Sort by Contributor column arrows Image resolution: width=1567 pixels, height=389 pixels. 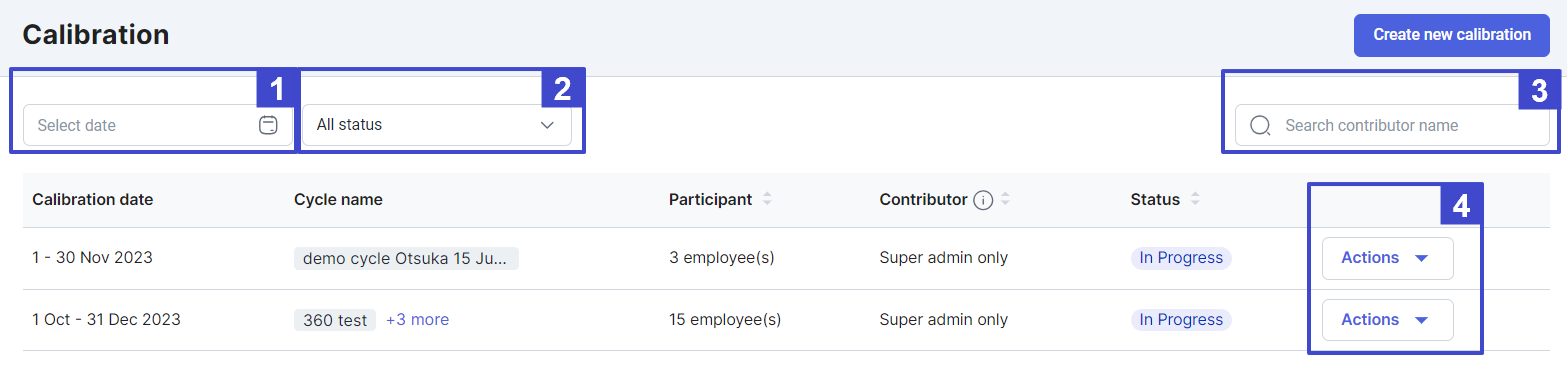(1005, 199)
